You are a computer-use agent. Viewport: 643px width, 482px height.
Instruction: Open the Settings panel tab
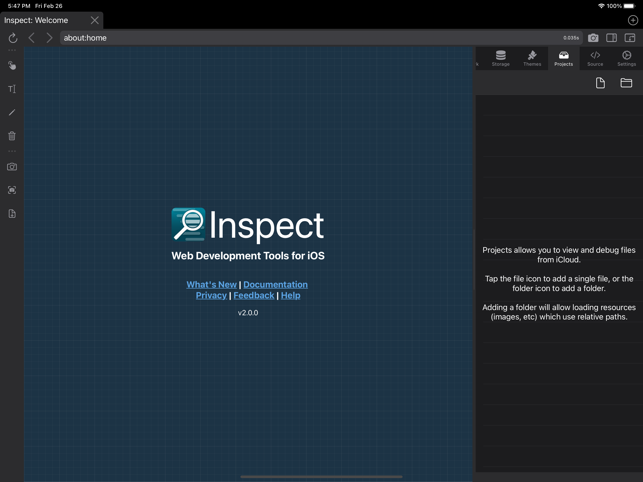point(627,58)
